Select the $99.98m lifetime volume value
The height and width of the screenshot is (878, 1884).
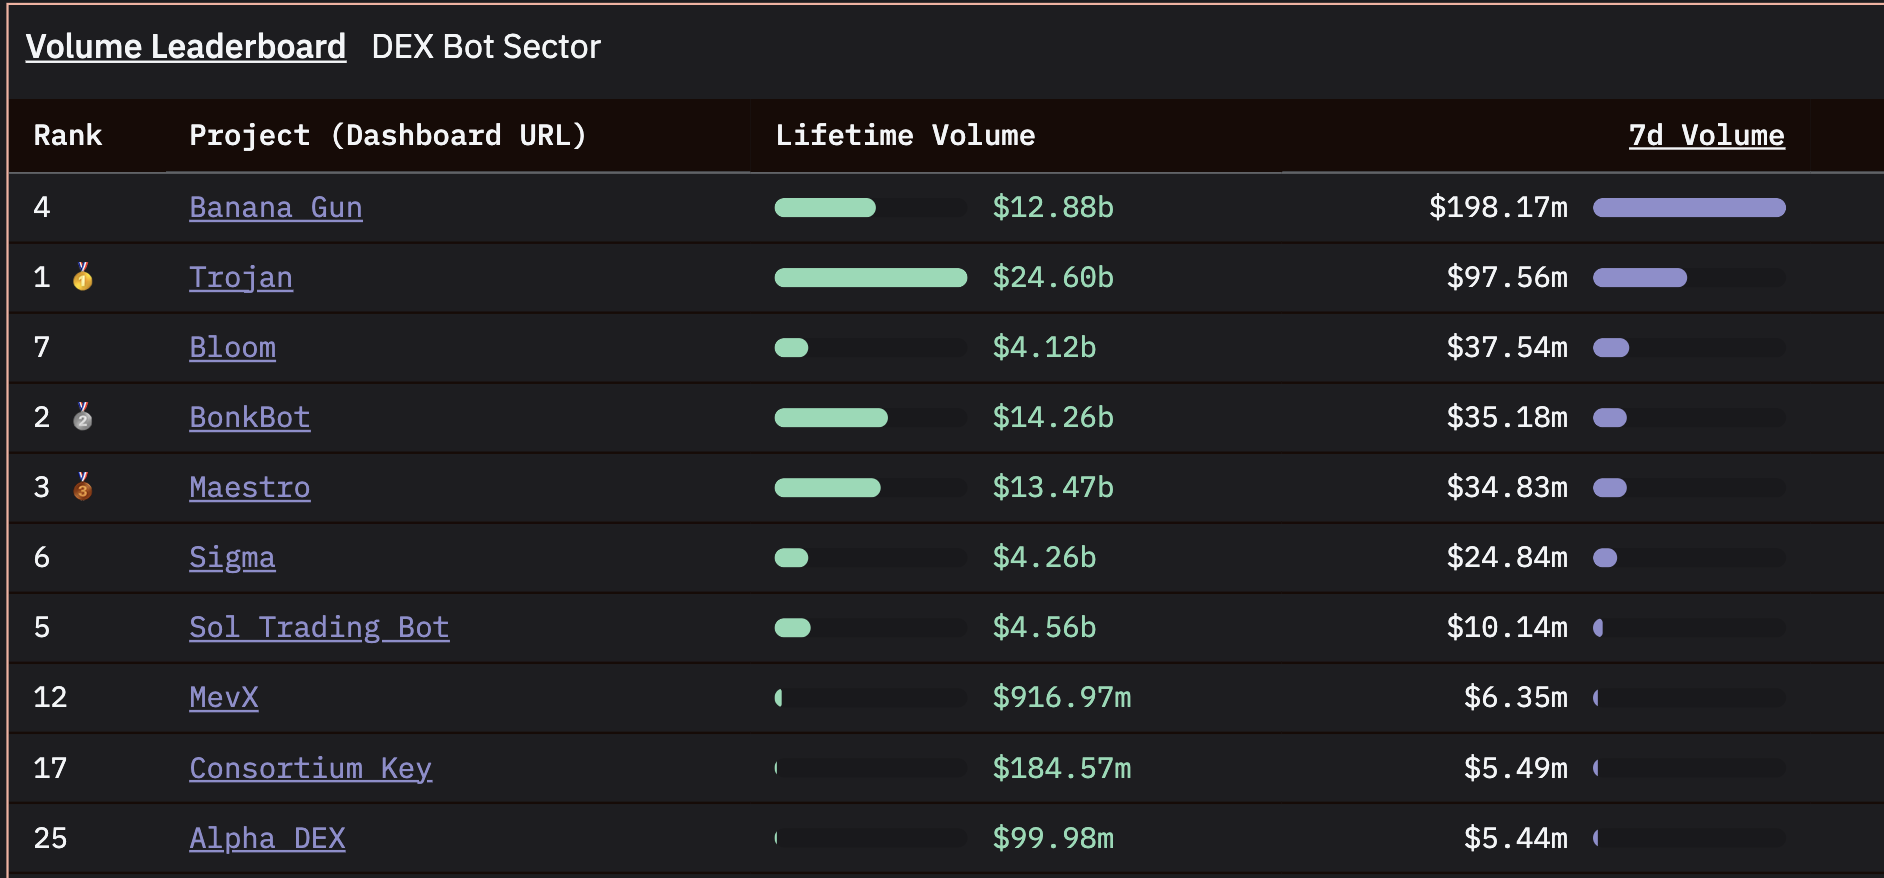1053,838
